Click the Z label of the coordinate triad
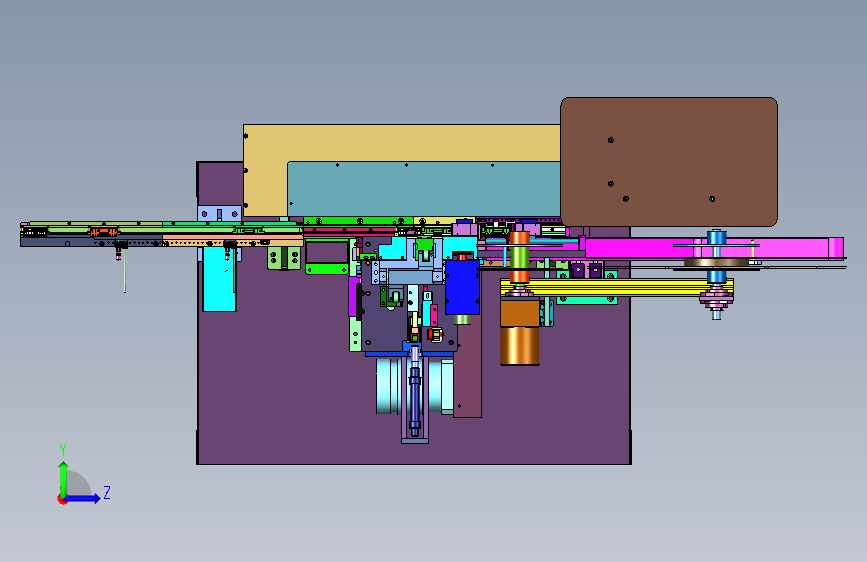This screenshot has height=562, width=867. point(107,492)
